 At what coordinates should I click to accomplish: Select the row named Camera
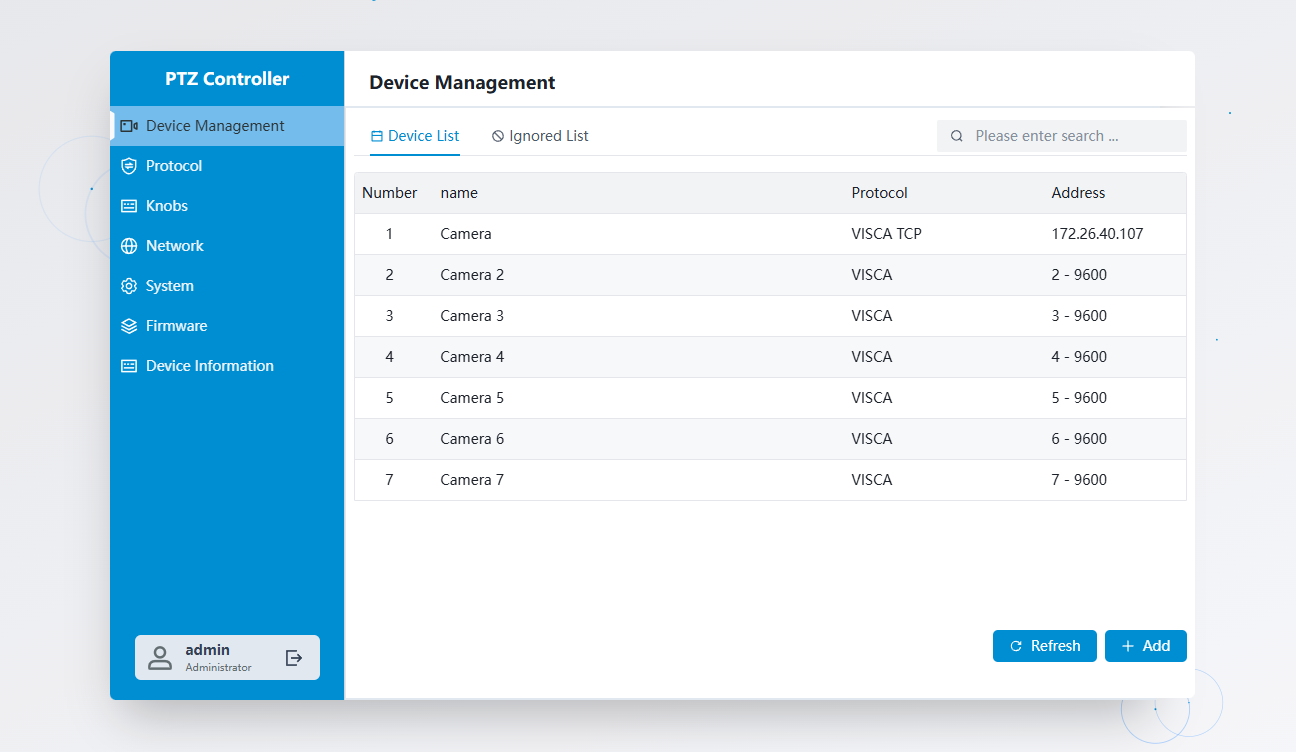(770, 234)
